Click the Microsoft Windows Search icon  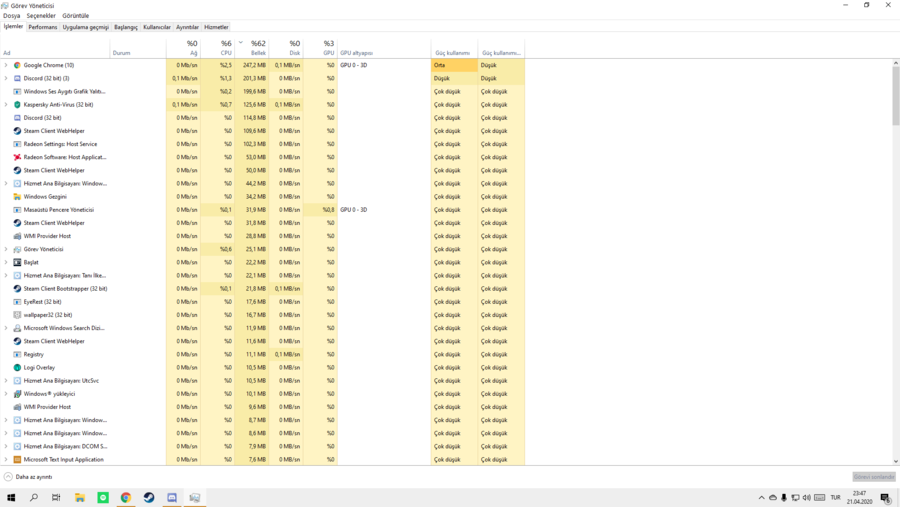pos(17,328)
